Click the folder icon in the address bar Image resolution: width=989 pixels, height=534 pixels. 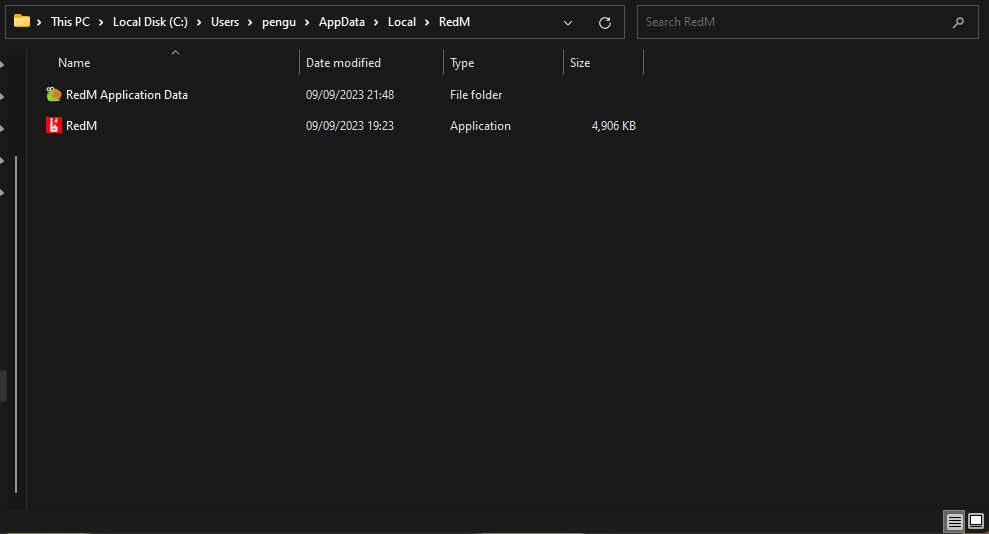point(22,21)
